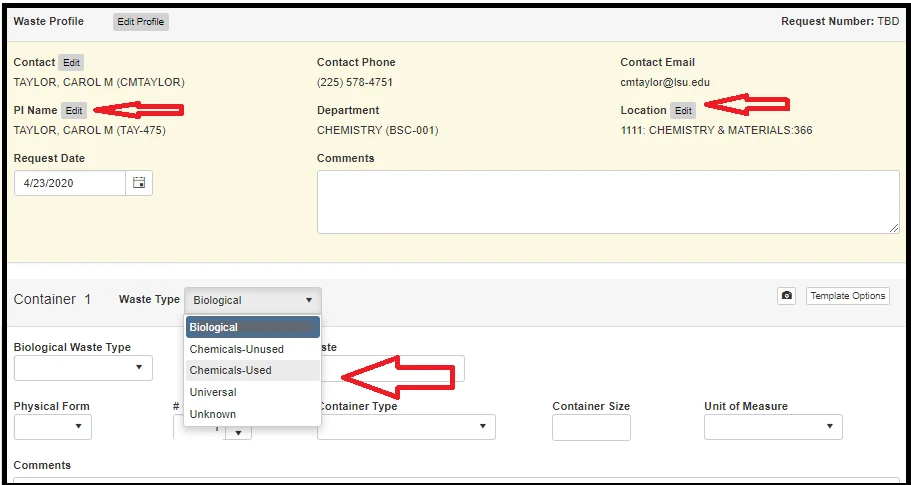Click the Request Date text field
Image resolution: width=911 pixels, height=485 pixels.
69,183
